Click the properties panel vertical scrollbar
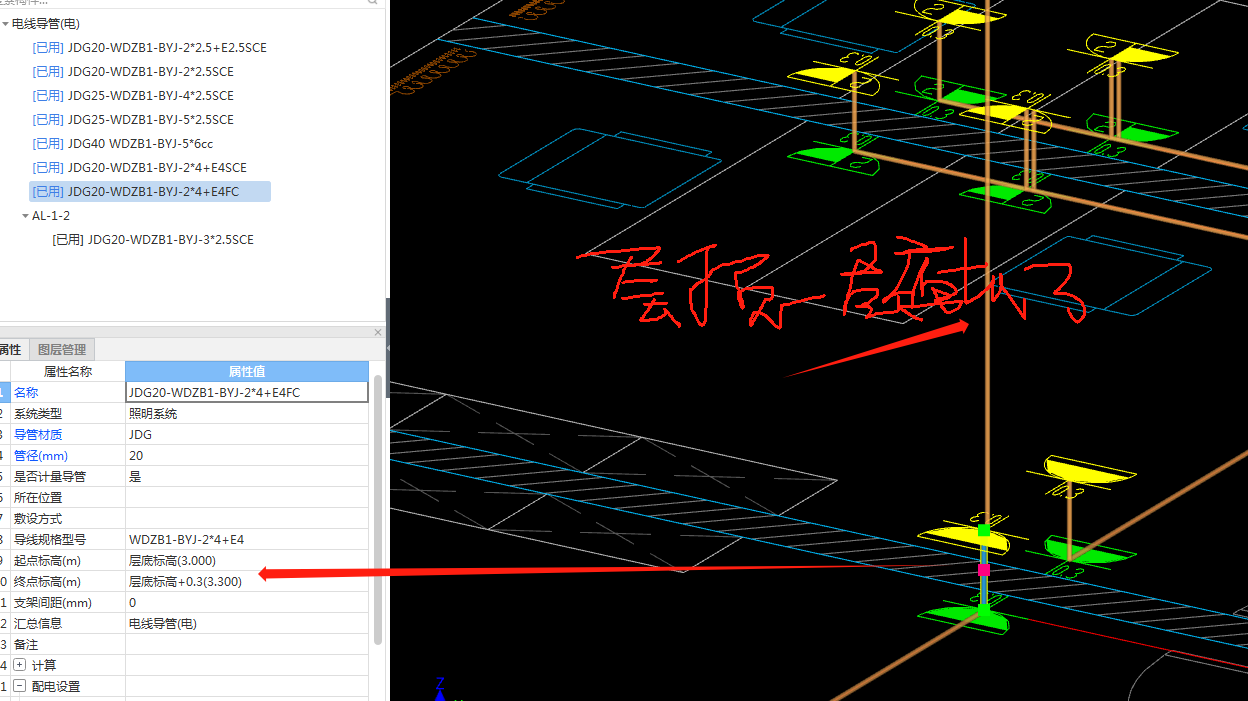Screen dimensions: 1248x701 (x=377, y=510)
